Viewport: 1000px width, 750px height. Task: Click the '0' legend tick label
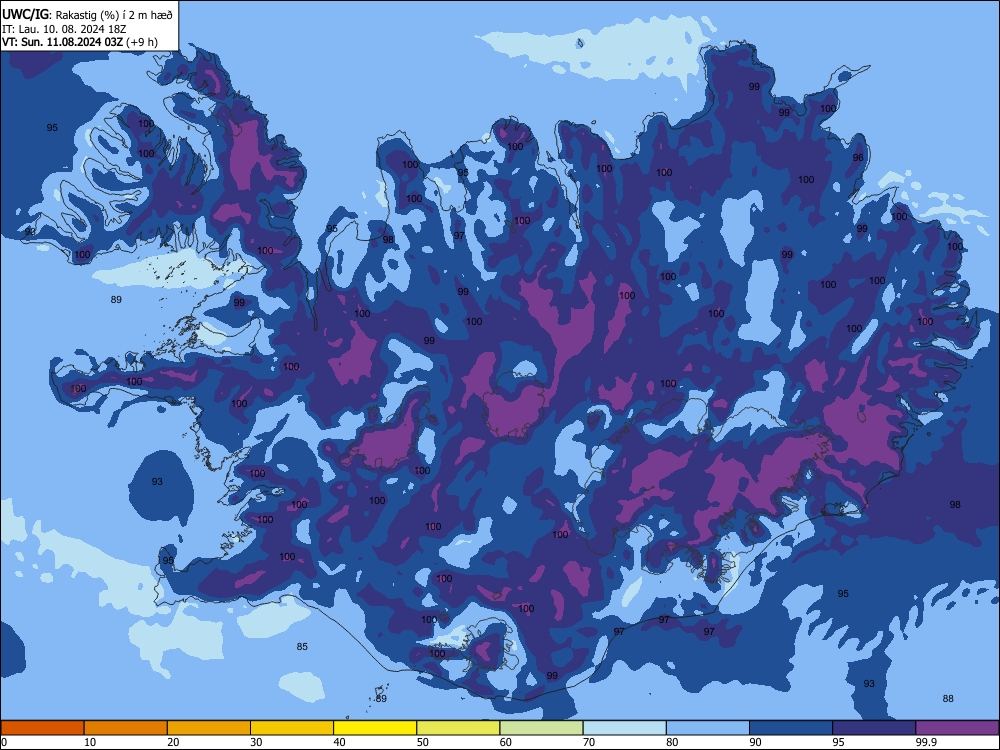4,742
